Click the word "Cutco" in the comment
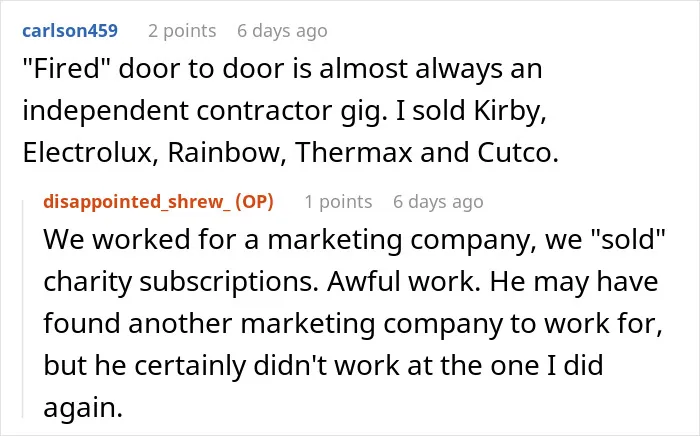 tap(513, 152)
